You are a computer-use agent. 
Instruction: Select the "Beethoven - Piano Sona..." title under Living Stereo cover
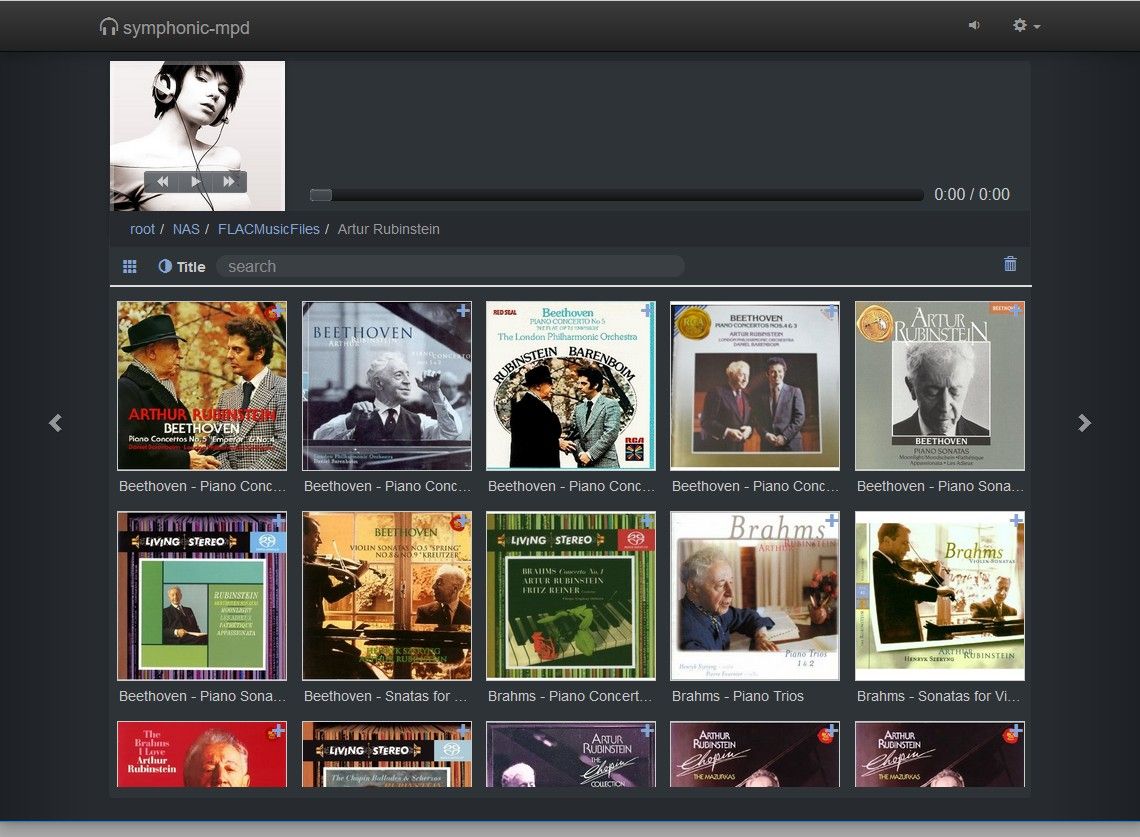click(x=202, y=696)
